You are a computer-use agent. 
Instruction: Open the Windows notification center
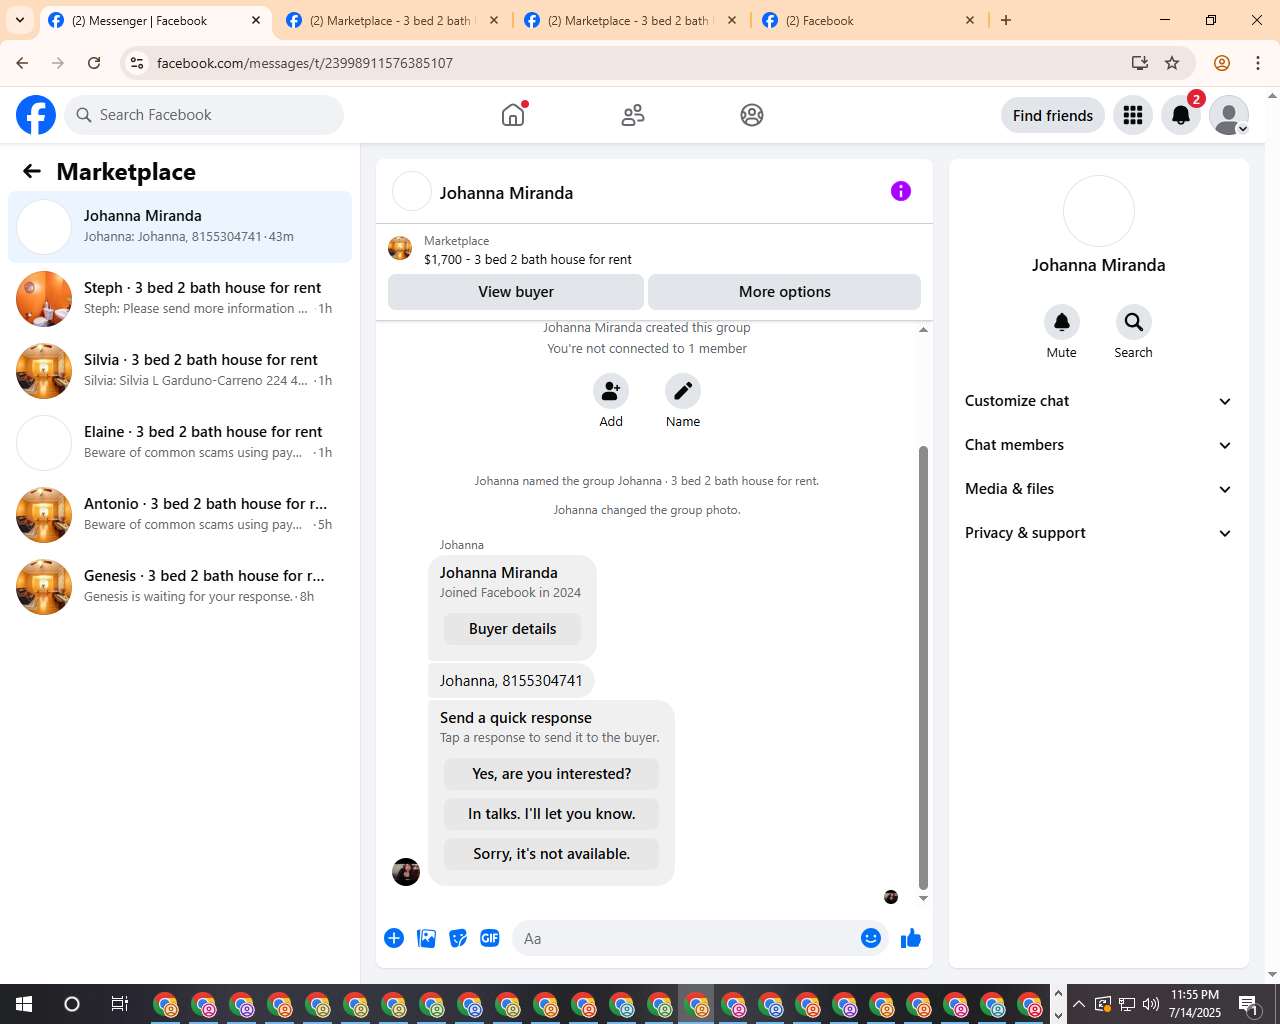(1248, 1004)
